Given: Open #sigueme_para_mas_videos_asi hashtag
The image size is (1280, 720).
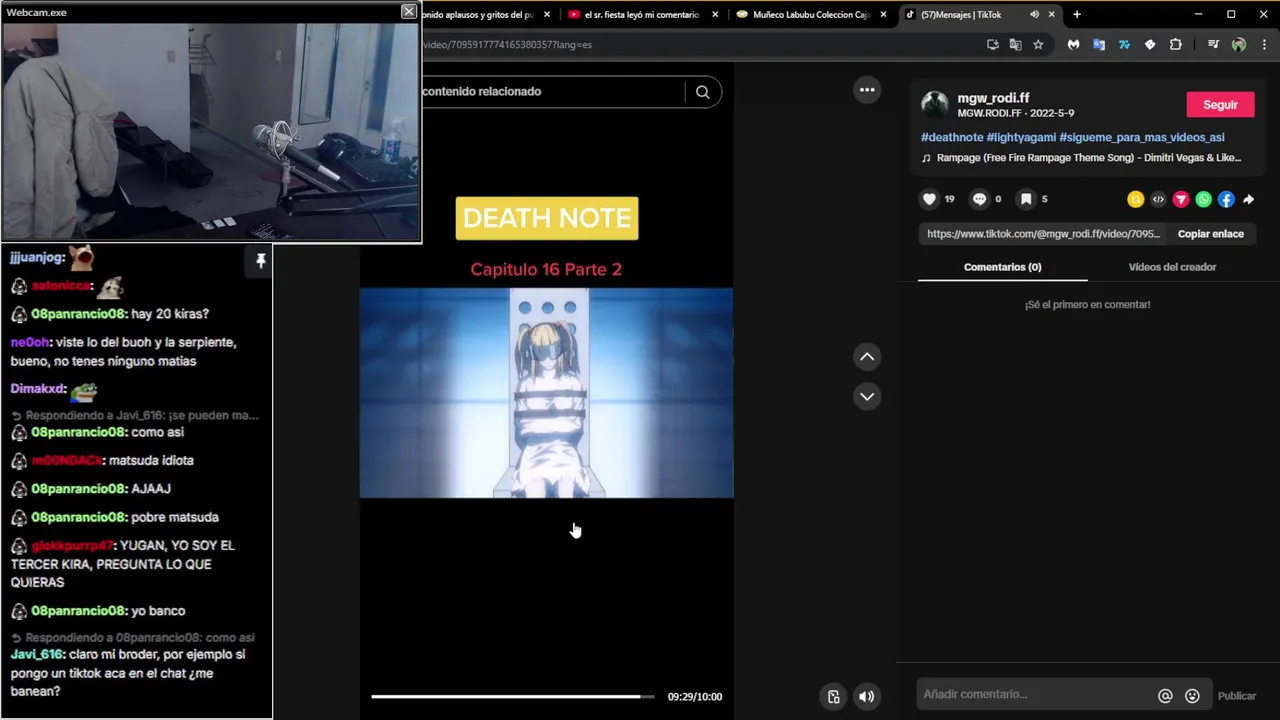Looking at the screenshot, I should coord(1142,137).
